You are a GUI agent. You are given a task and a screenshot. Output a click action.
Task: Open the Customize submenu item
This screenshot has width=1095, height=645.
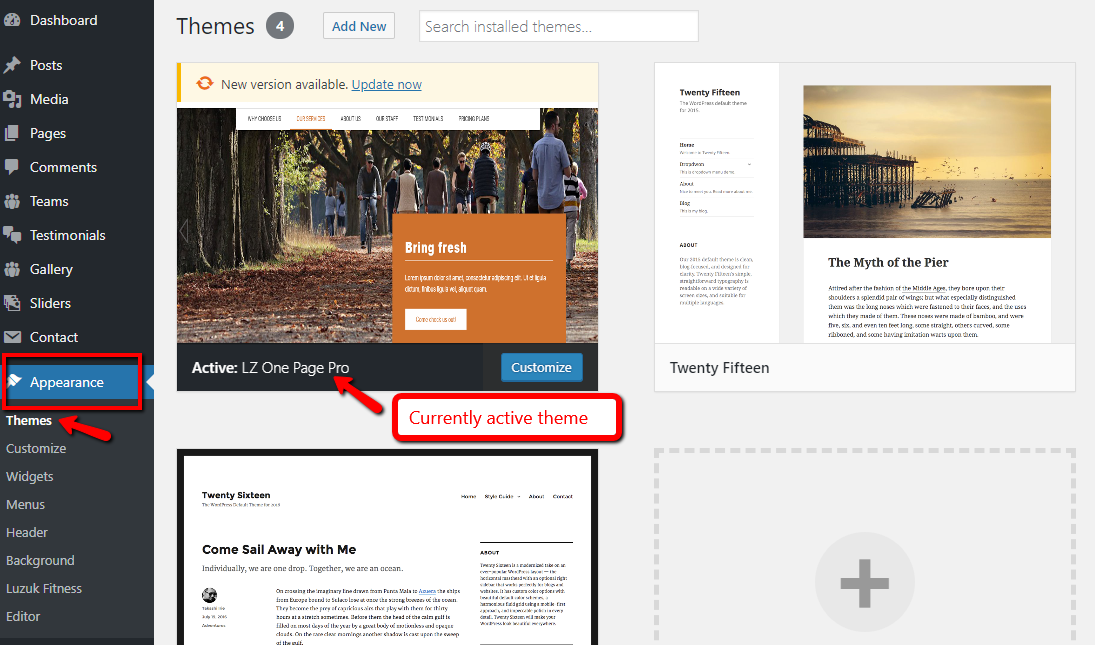point(36,448)
